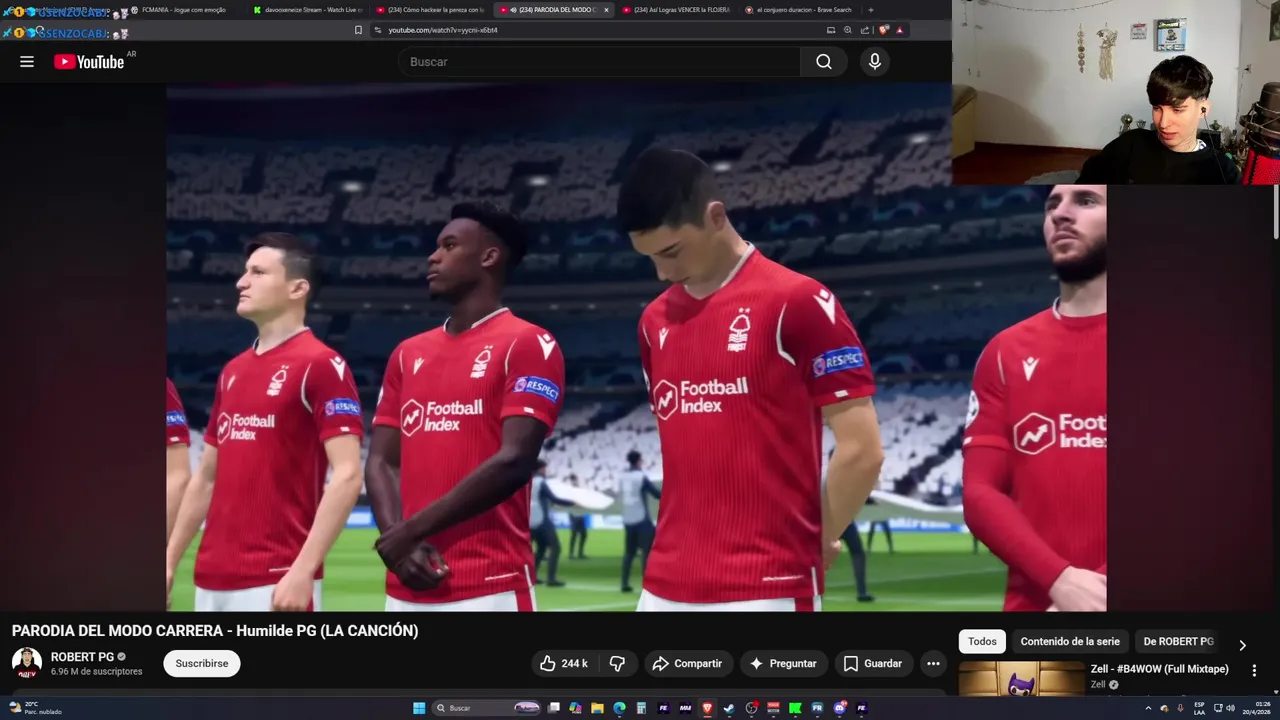
Task: Switch the ESP LAA keyboard language indicator
Action: (x=1199, y=708)
